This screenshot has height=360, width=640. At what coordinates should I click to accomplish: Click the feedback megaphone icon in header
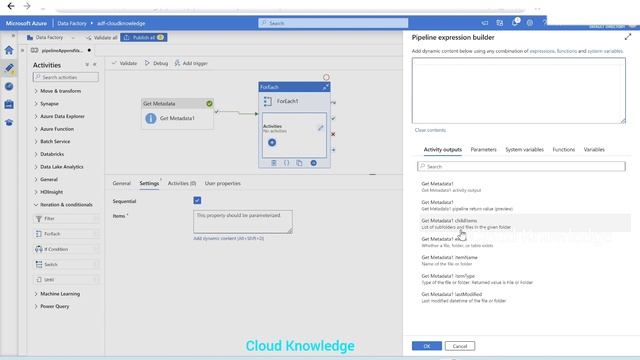pos(484,23)
